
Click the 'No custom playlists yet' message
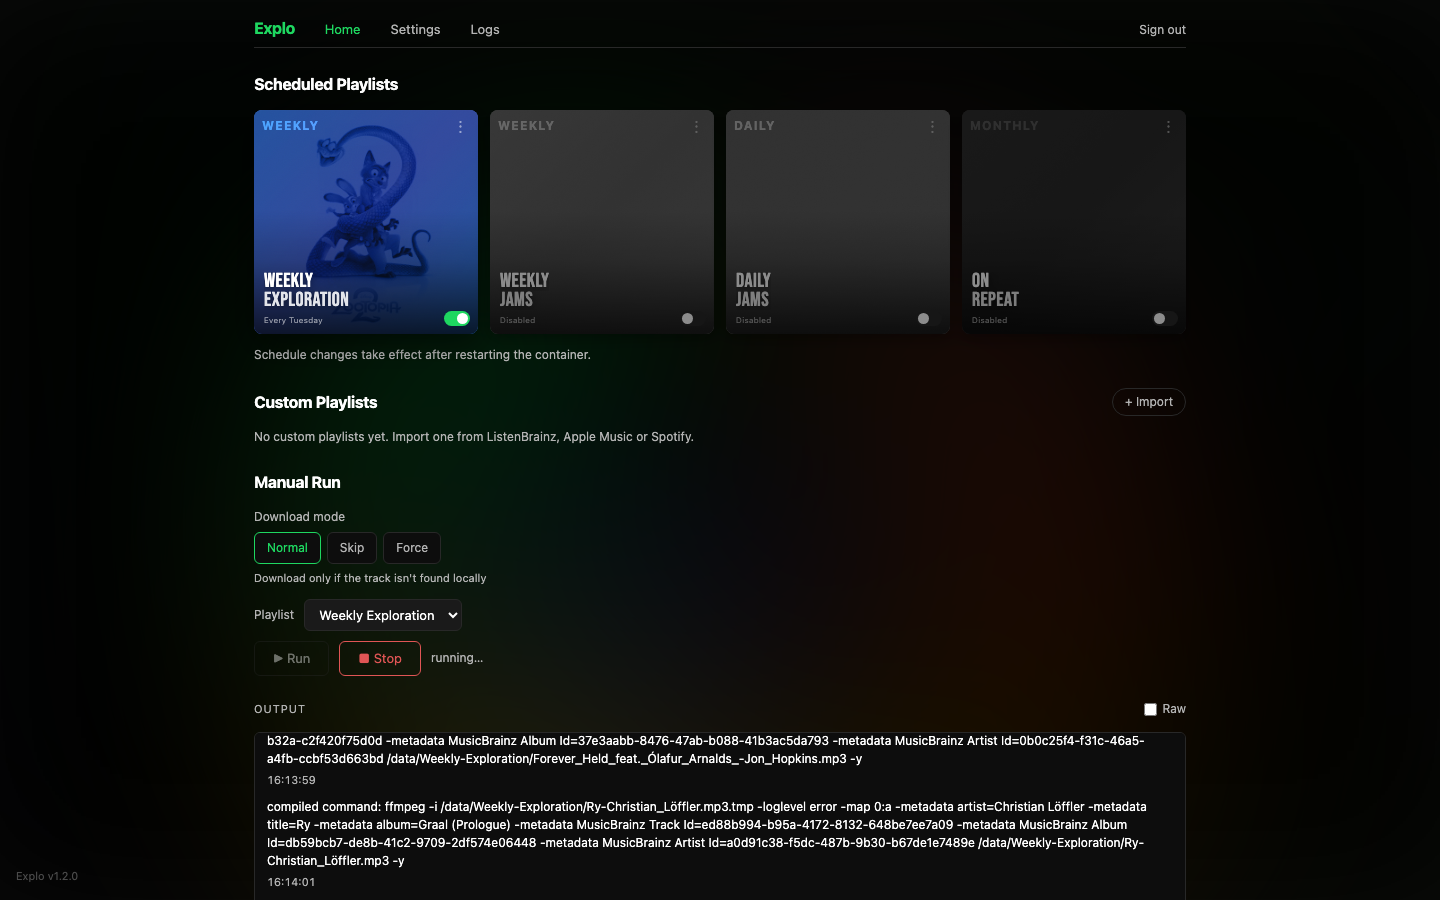(x=474, y=437)
